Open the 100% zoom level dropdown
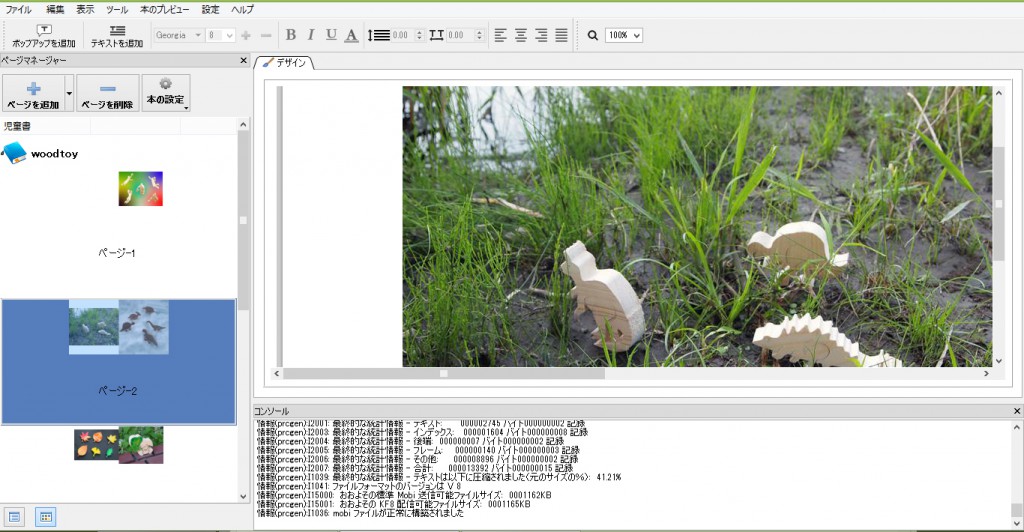The image size is (1024, 532). point(623,35)
